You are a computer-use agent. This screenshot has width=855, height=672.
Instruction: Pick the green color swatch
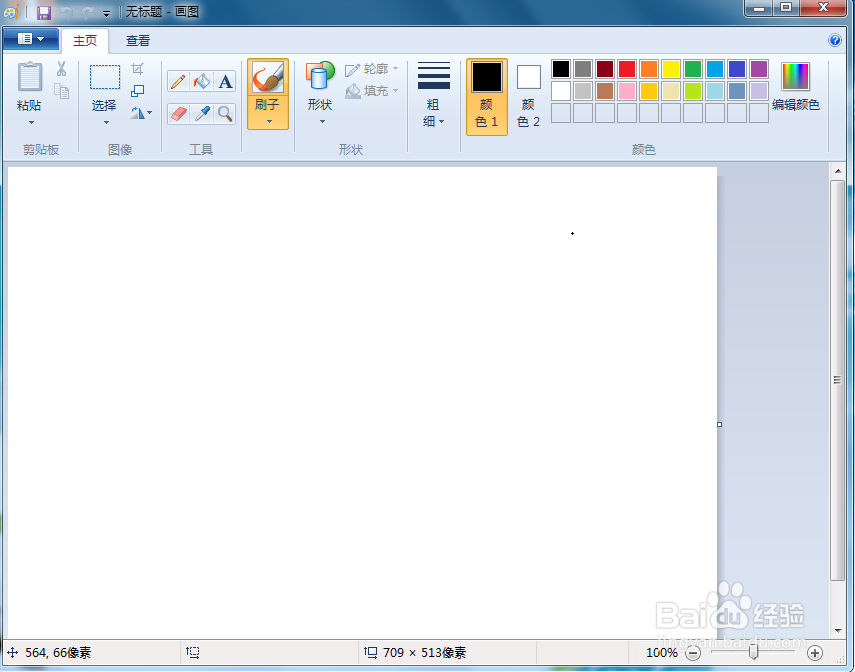click(x=693, y=69)
